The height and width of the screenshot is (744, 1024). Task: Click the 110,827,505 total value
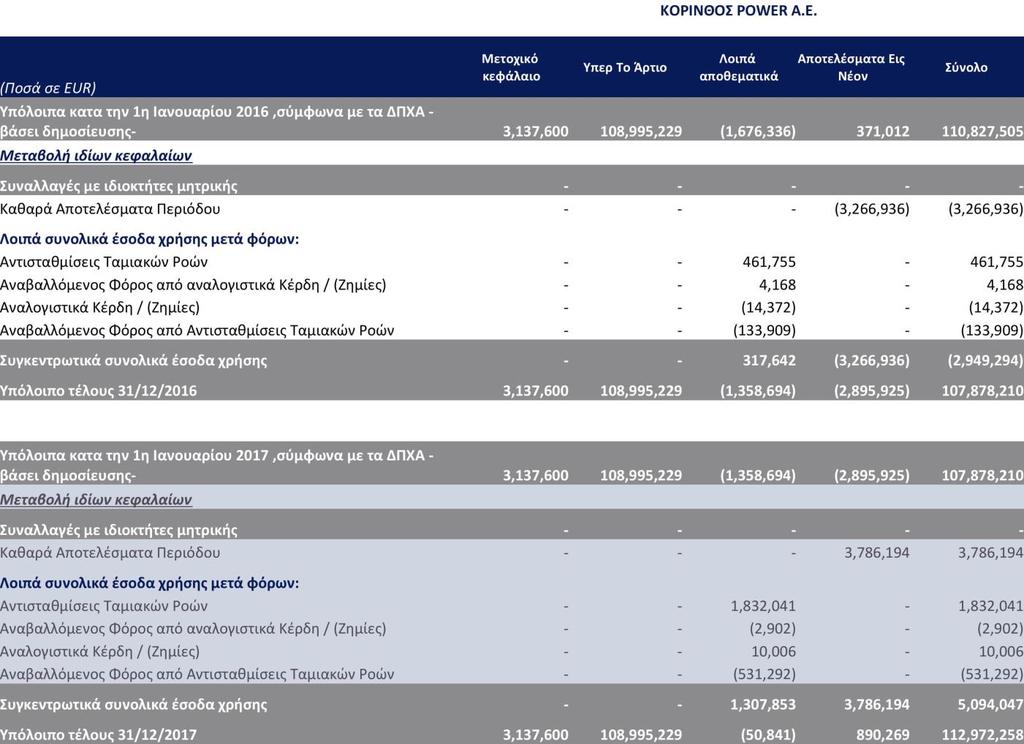tap(982, 131)
